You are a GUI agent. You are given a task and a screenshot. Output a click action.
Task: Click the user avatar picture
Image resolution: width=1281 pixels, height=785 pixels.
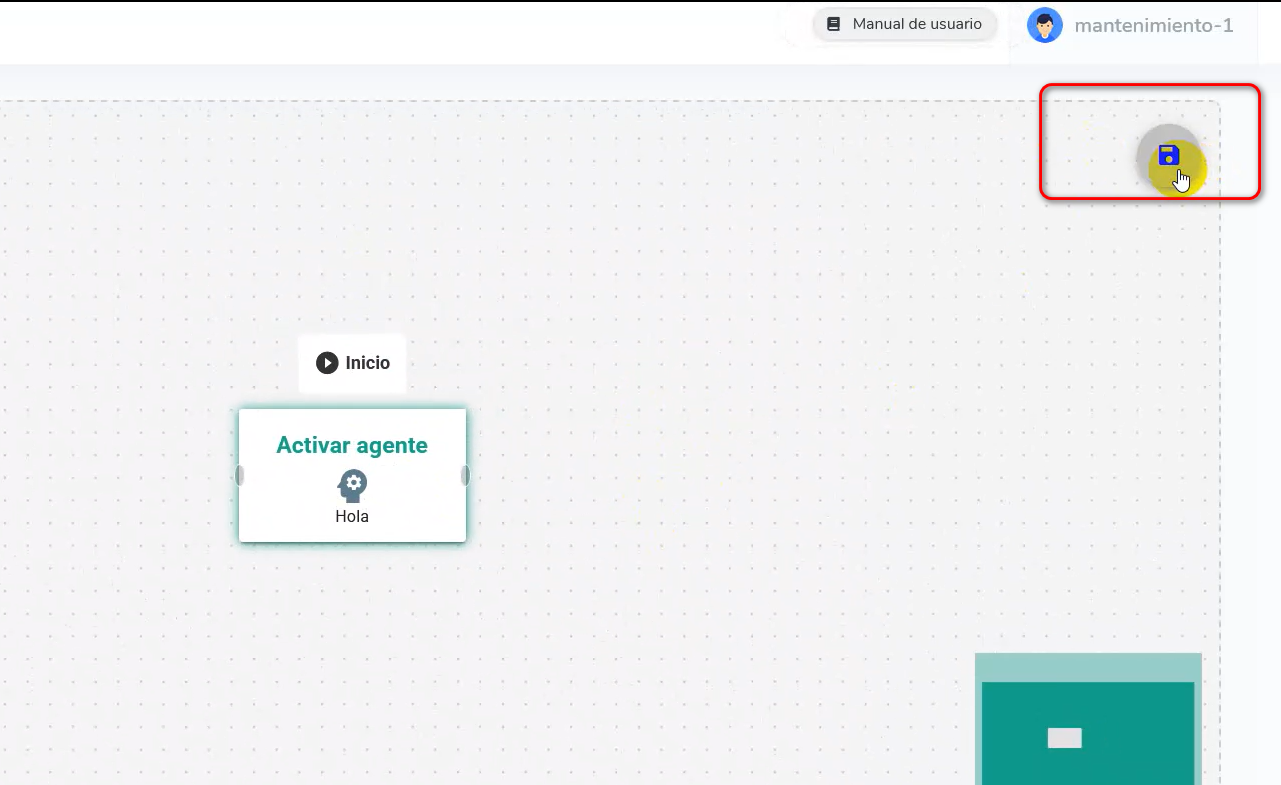1044,25
